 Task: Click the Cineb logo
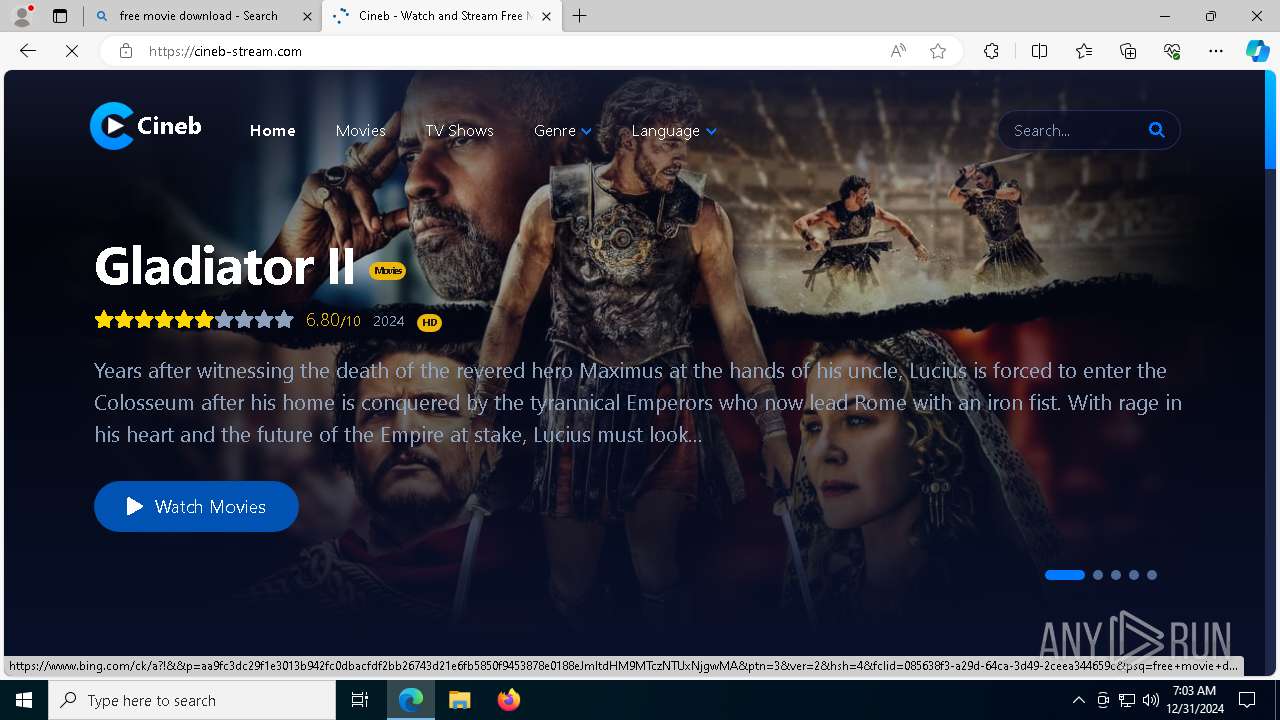pos(146,126)
